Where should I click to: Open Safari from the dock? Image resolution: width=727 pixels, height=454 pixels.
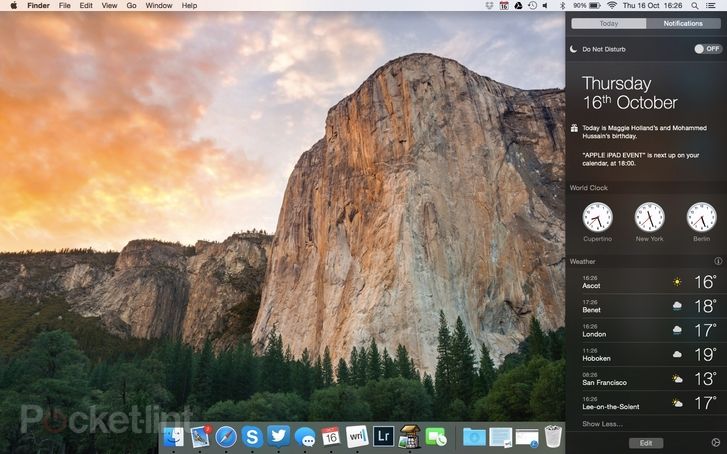(227, 436)
